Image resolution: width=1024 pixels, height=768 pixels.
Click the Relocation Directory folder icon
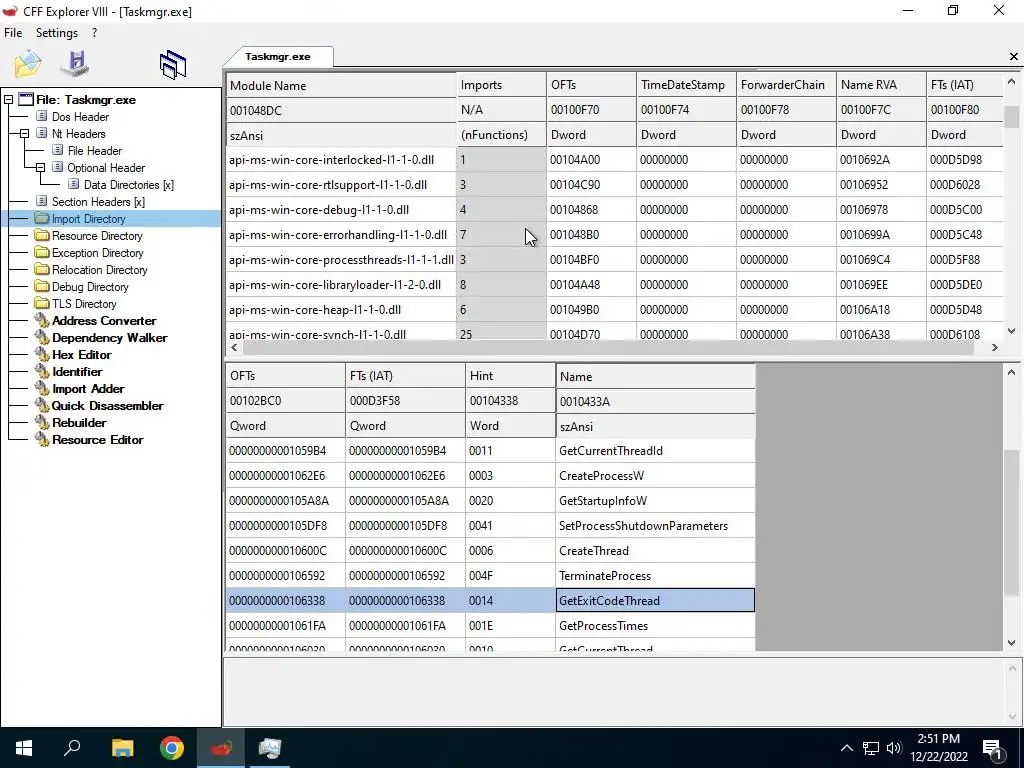(42, 269)
